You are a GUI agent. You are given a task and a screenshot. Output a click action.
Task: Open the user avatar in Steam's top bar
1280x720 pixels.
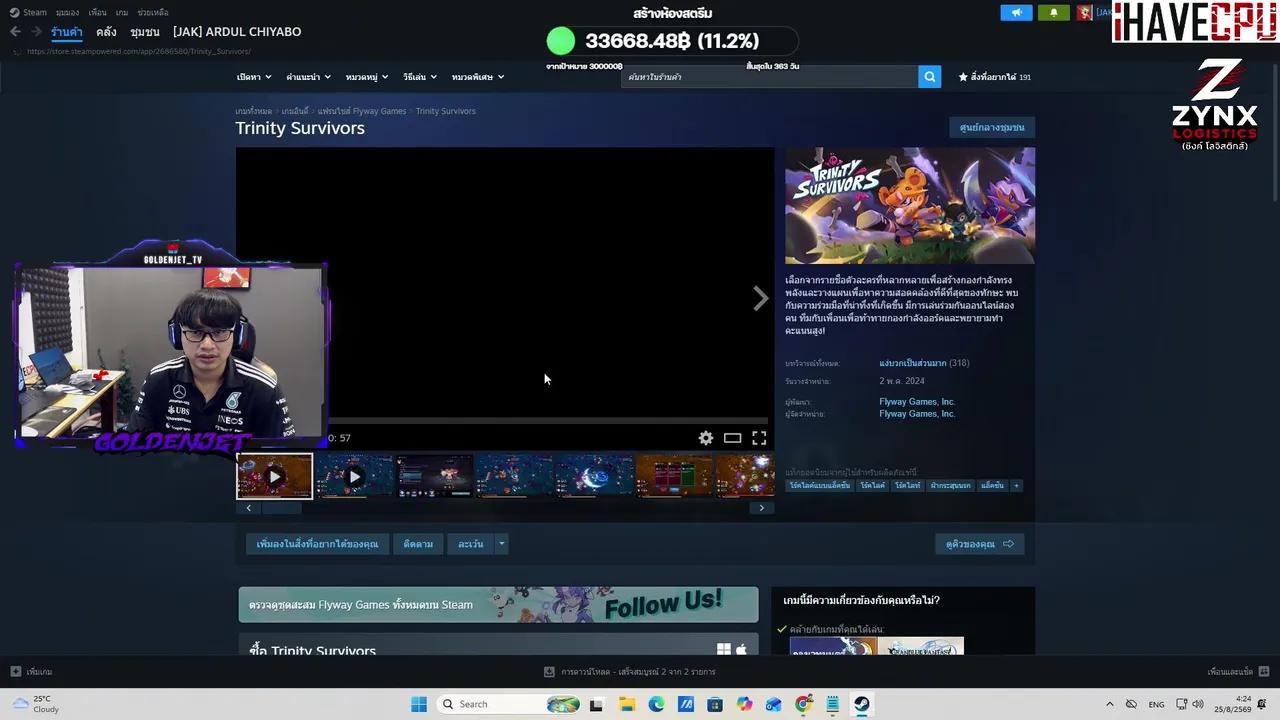point(1084,13)
